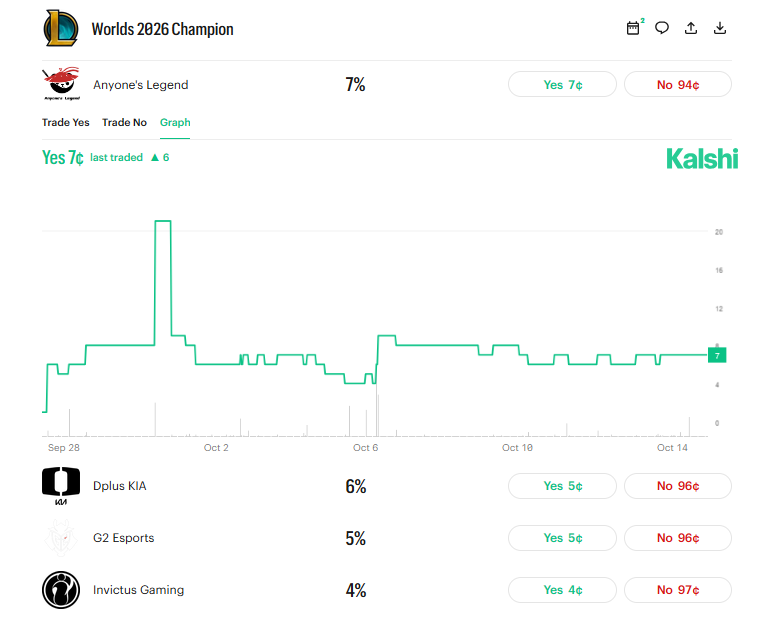Open the comments speech bubble icon
This screenshot has height=621, width=765.
click(662, 28)
